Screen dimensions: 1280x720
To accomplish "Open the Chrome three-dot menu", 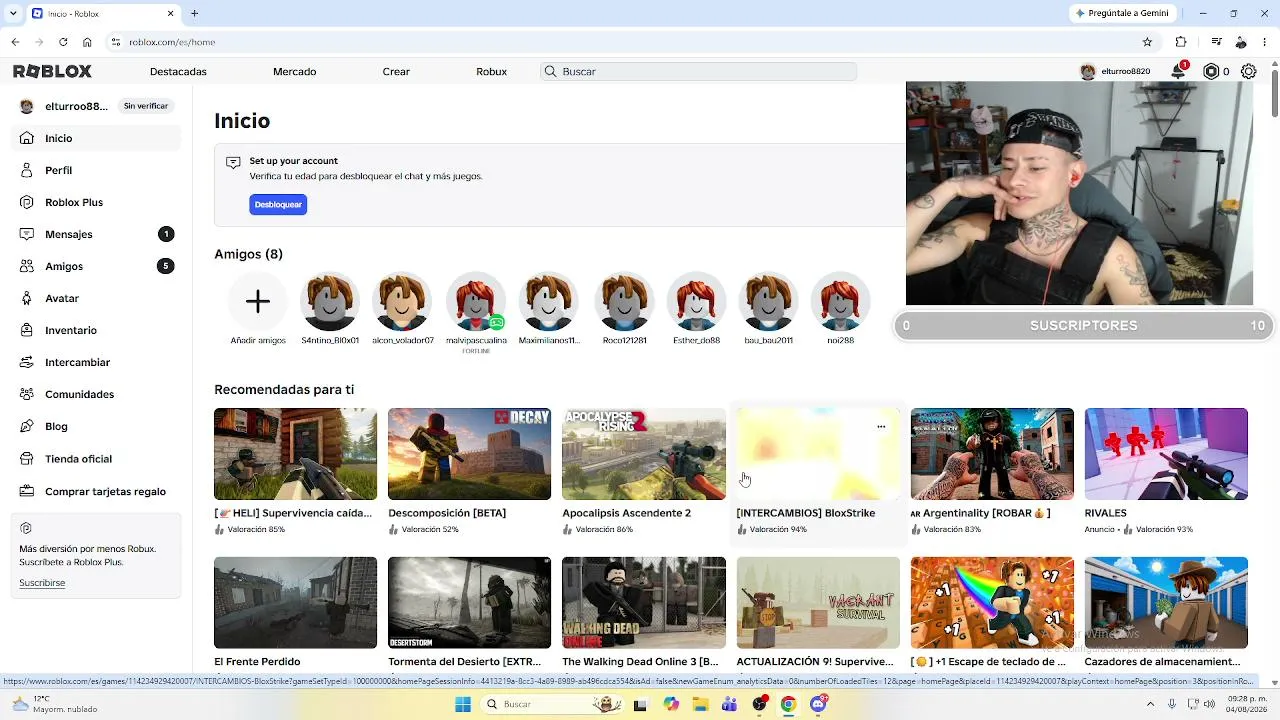I will click(1265, 42).
